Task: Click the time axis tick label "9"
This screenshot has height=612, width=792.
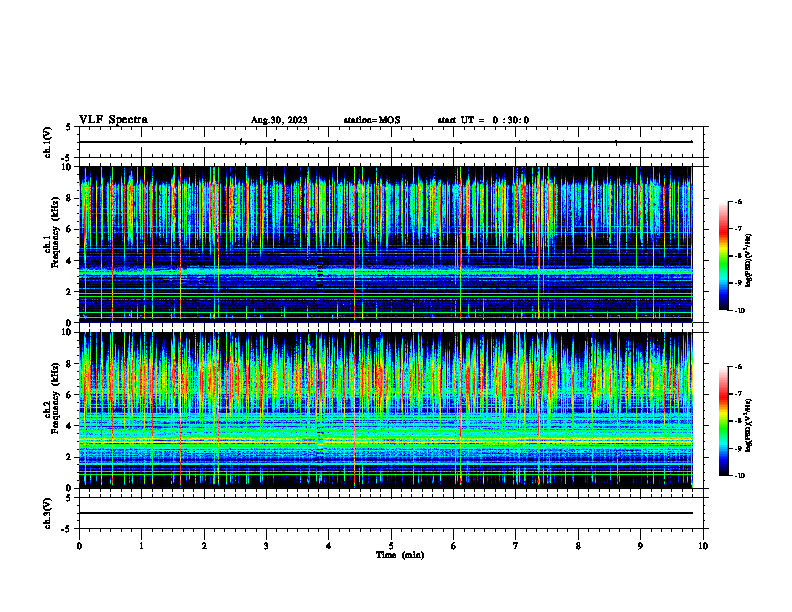Action: coord(640,546)
